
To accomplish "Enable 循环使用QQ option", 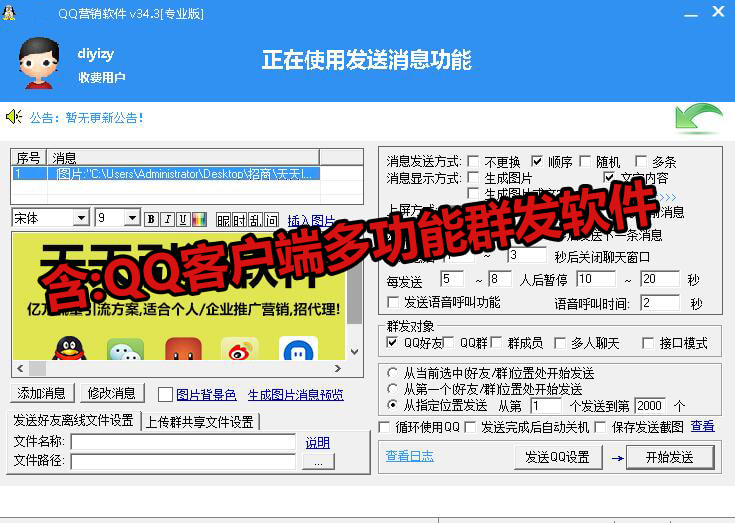I will 384,427.
